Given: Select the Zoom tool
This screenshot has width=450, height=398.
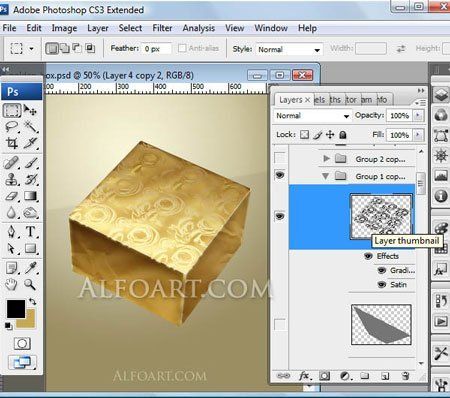Looking at the screenshot, I should [30, 284].
